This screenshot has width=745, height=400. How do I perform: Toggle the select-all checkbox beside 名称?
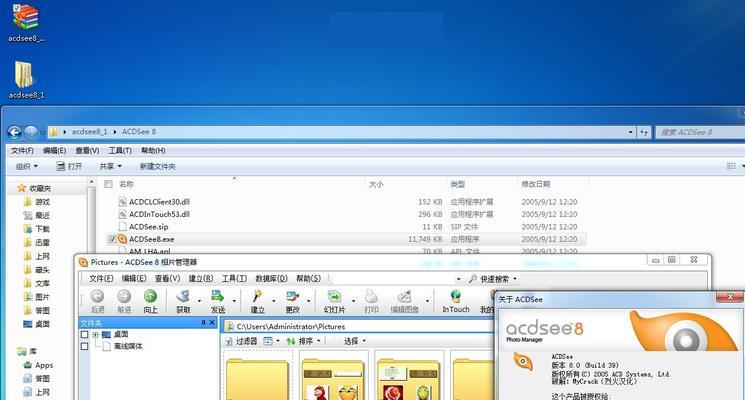(x=108, y=184)
